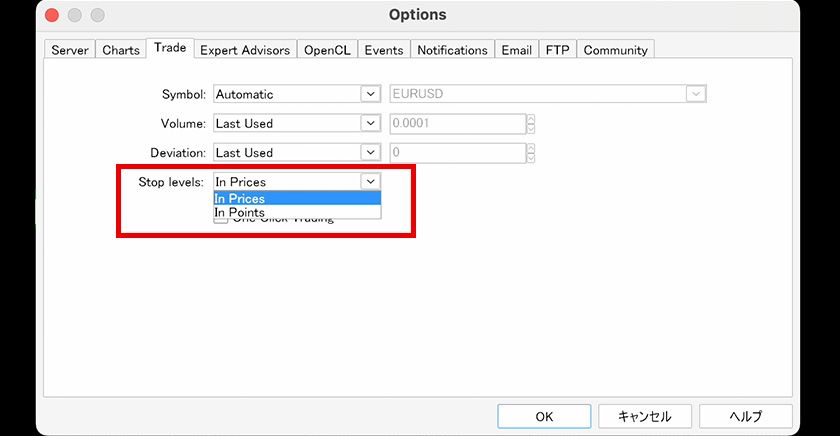Screen dimensions: 840x436
Task: Click the OK button
Action: [544, 416]
